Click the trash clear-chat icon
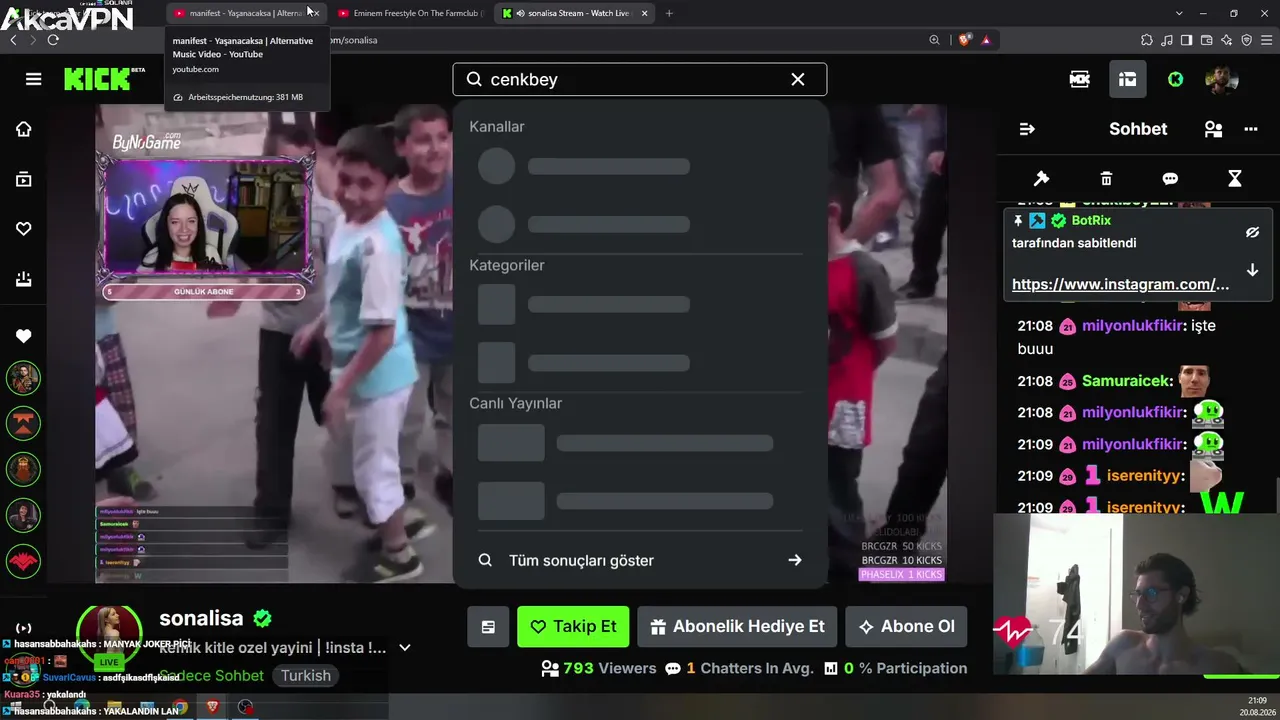 click(x=1106, y=178)
